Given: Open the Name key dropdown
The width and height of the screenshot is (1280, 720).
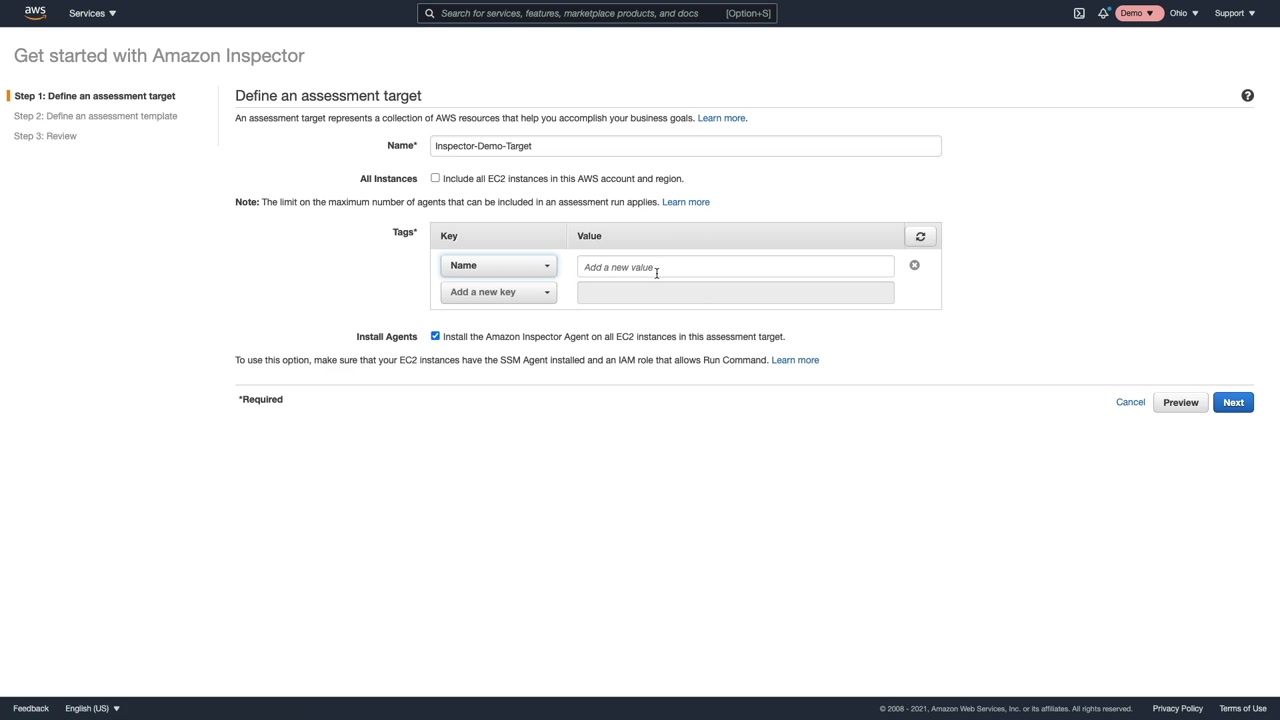Looking at the screenshot, I should (498, 266).
